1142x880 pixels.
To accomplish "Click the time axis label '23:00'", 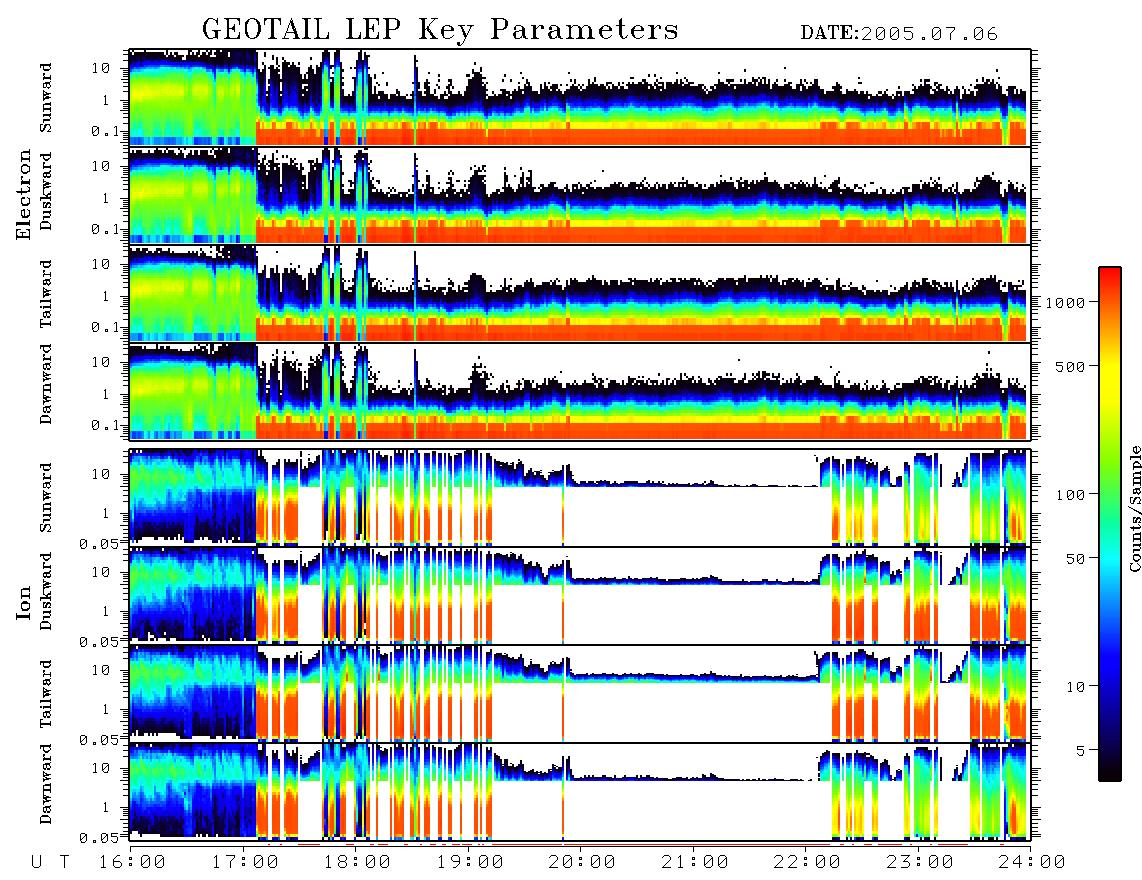I will [x=920, y=862].
